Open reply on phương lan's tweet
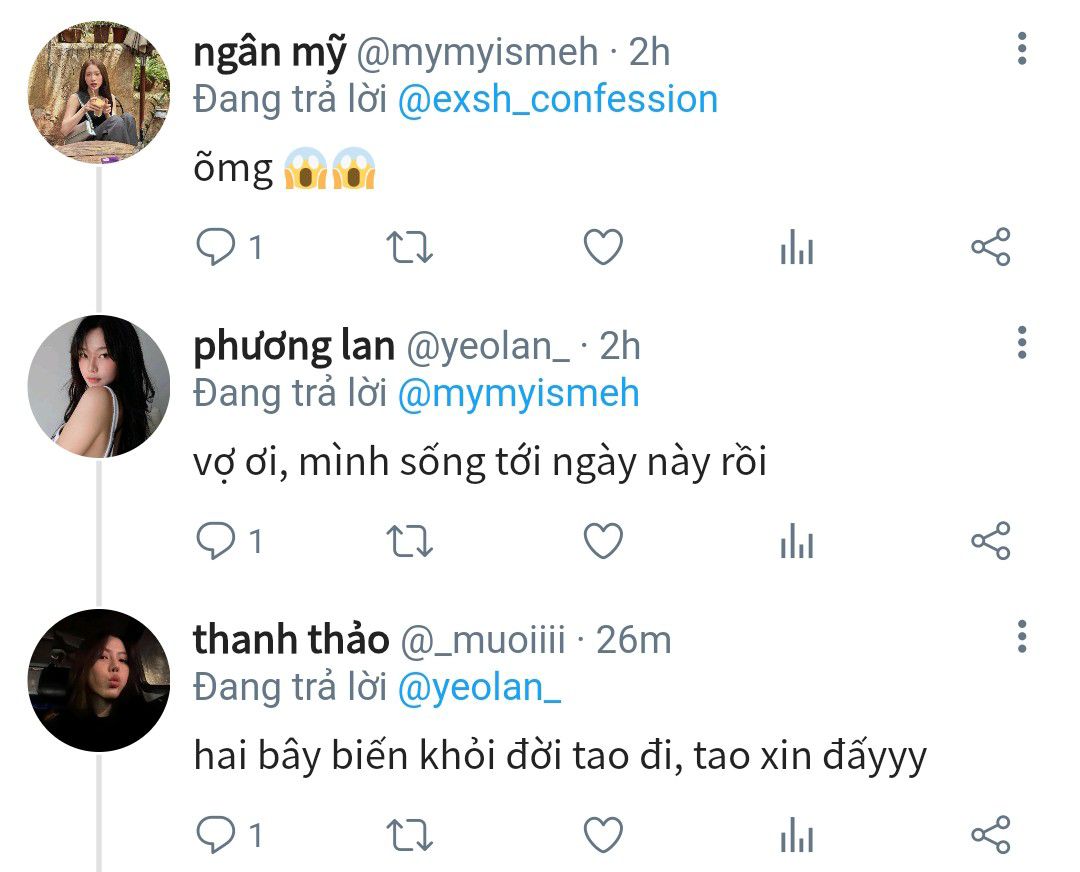The height and width of the screenshot is (872, 1080). point(216,541)
